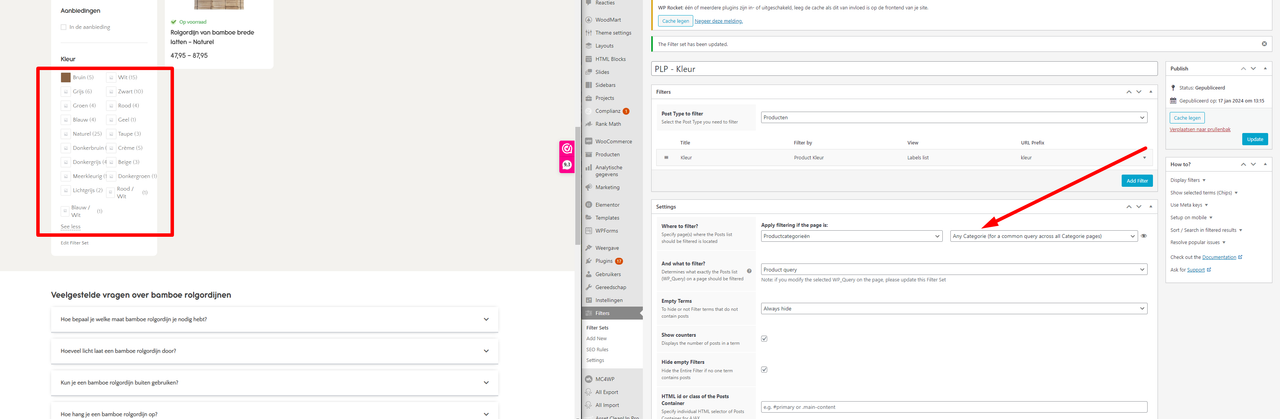The width and height of the screenshot is (1280, 419).
Task: Open Complianz menu item
Action: pyautogui.click(x=608, y=111)
